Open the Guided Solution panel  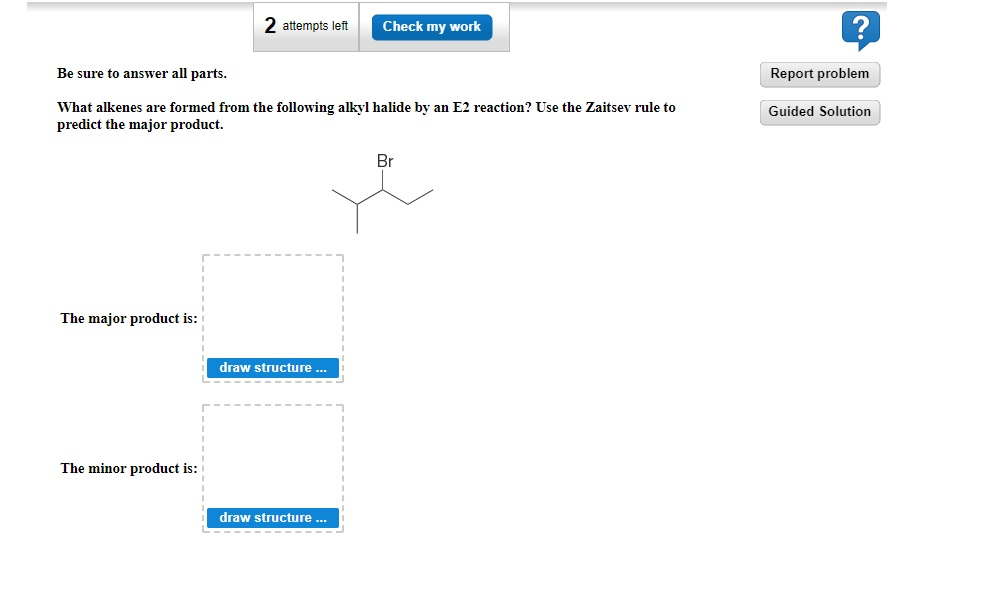pyautogui.click(x=819, y=112)
